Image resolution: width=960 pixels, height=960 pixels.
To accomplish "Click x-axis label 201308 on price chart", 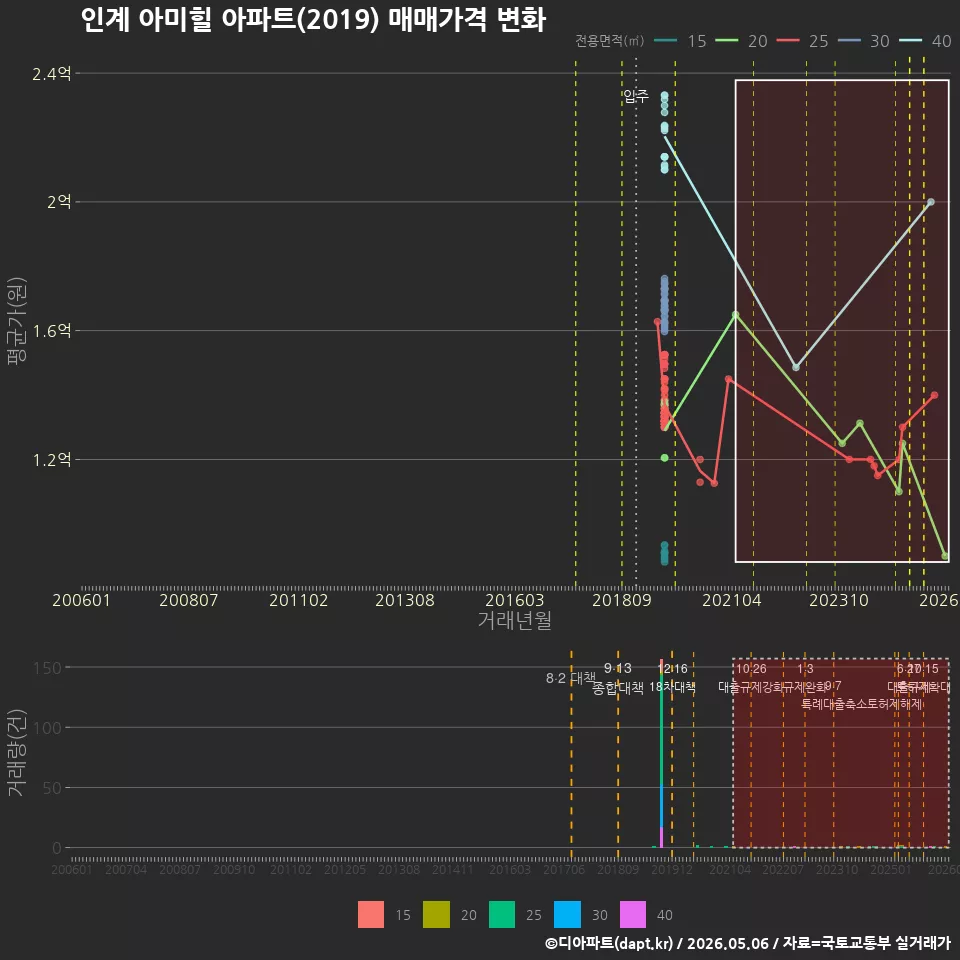I will click(405, 600).
